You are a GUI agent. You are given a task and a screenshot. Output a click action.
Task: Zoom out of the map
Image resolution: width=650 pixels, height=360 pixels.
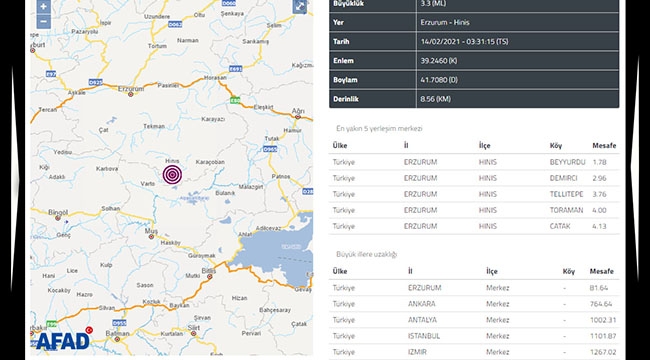point(44,22)
